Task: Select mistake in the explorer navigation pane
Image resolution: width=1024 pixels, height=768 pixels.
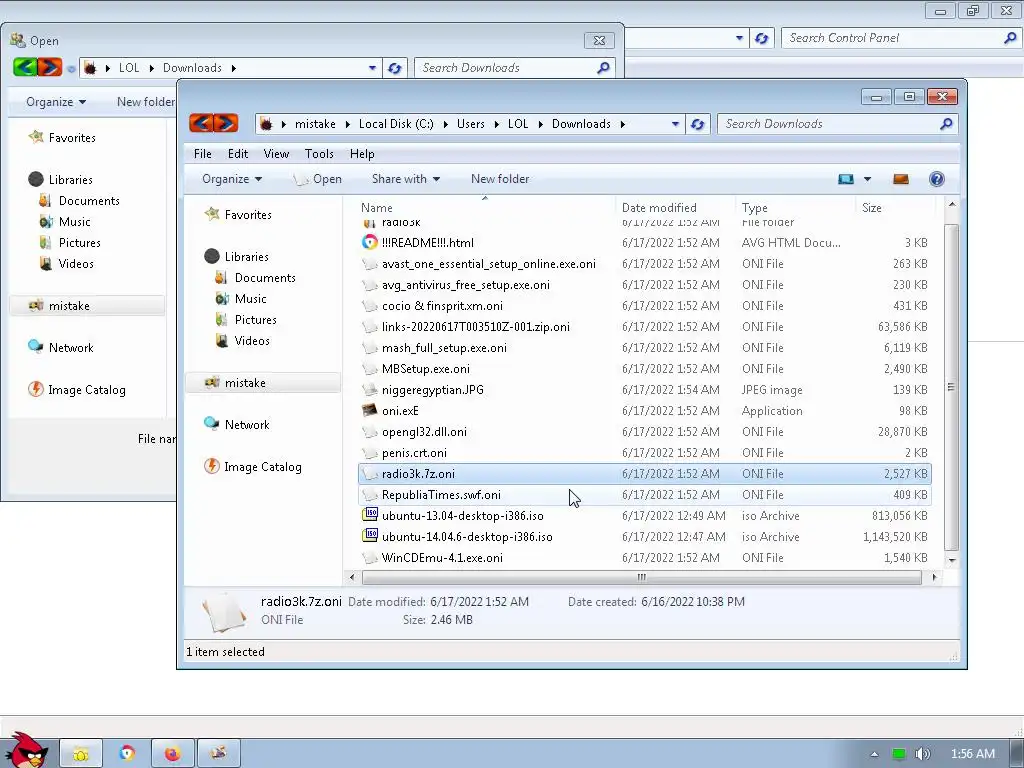Action: [x=263, y=383]
